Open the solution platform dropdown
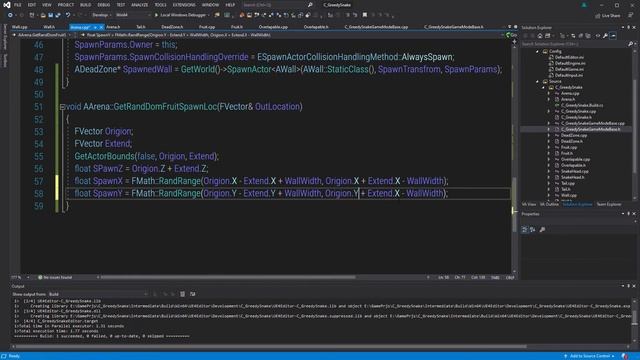 (133, 15)
